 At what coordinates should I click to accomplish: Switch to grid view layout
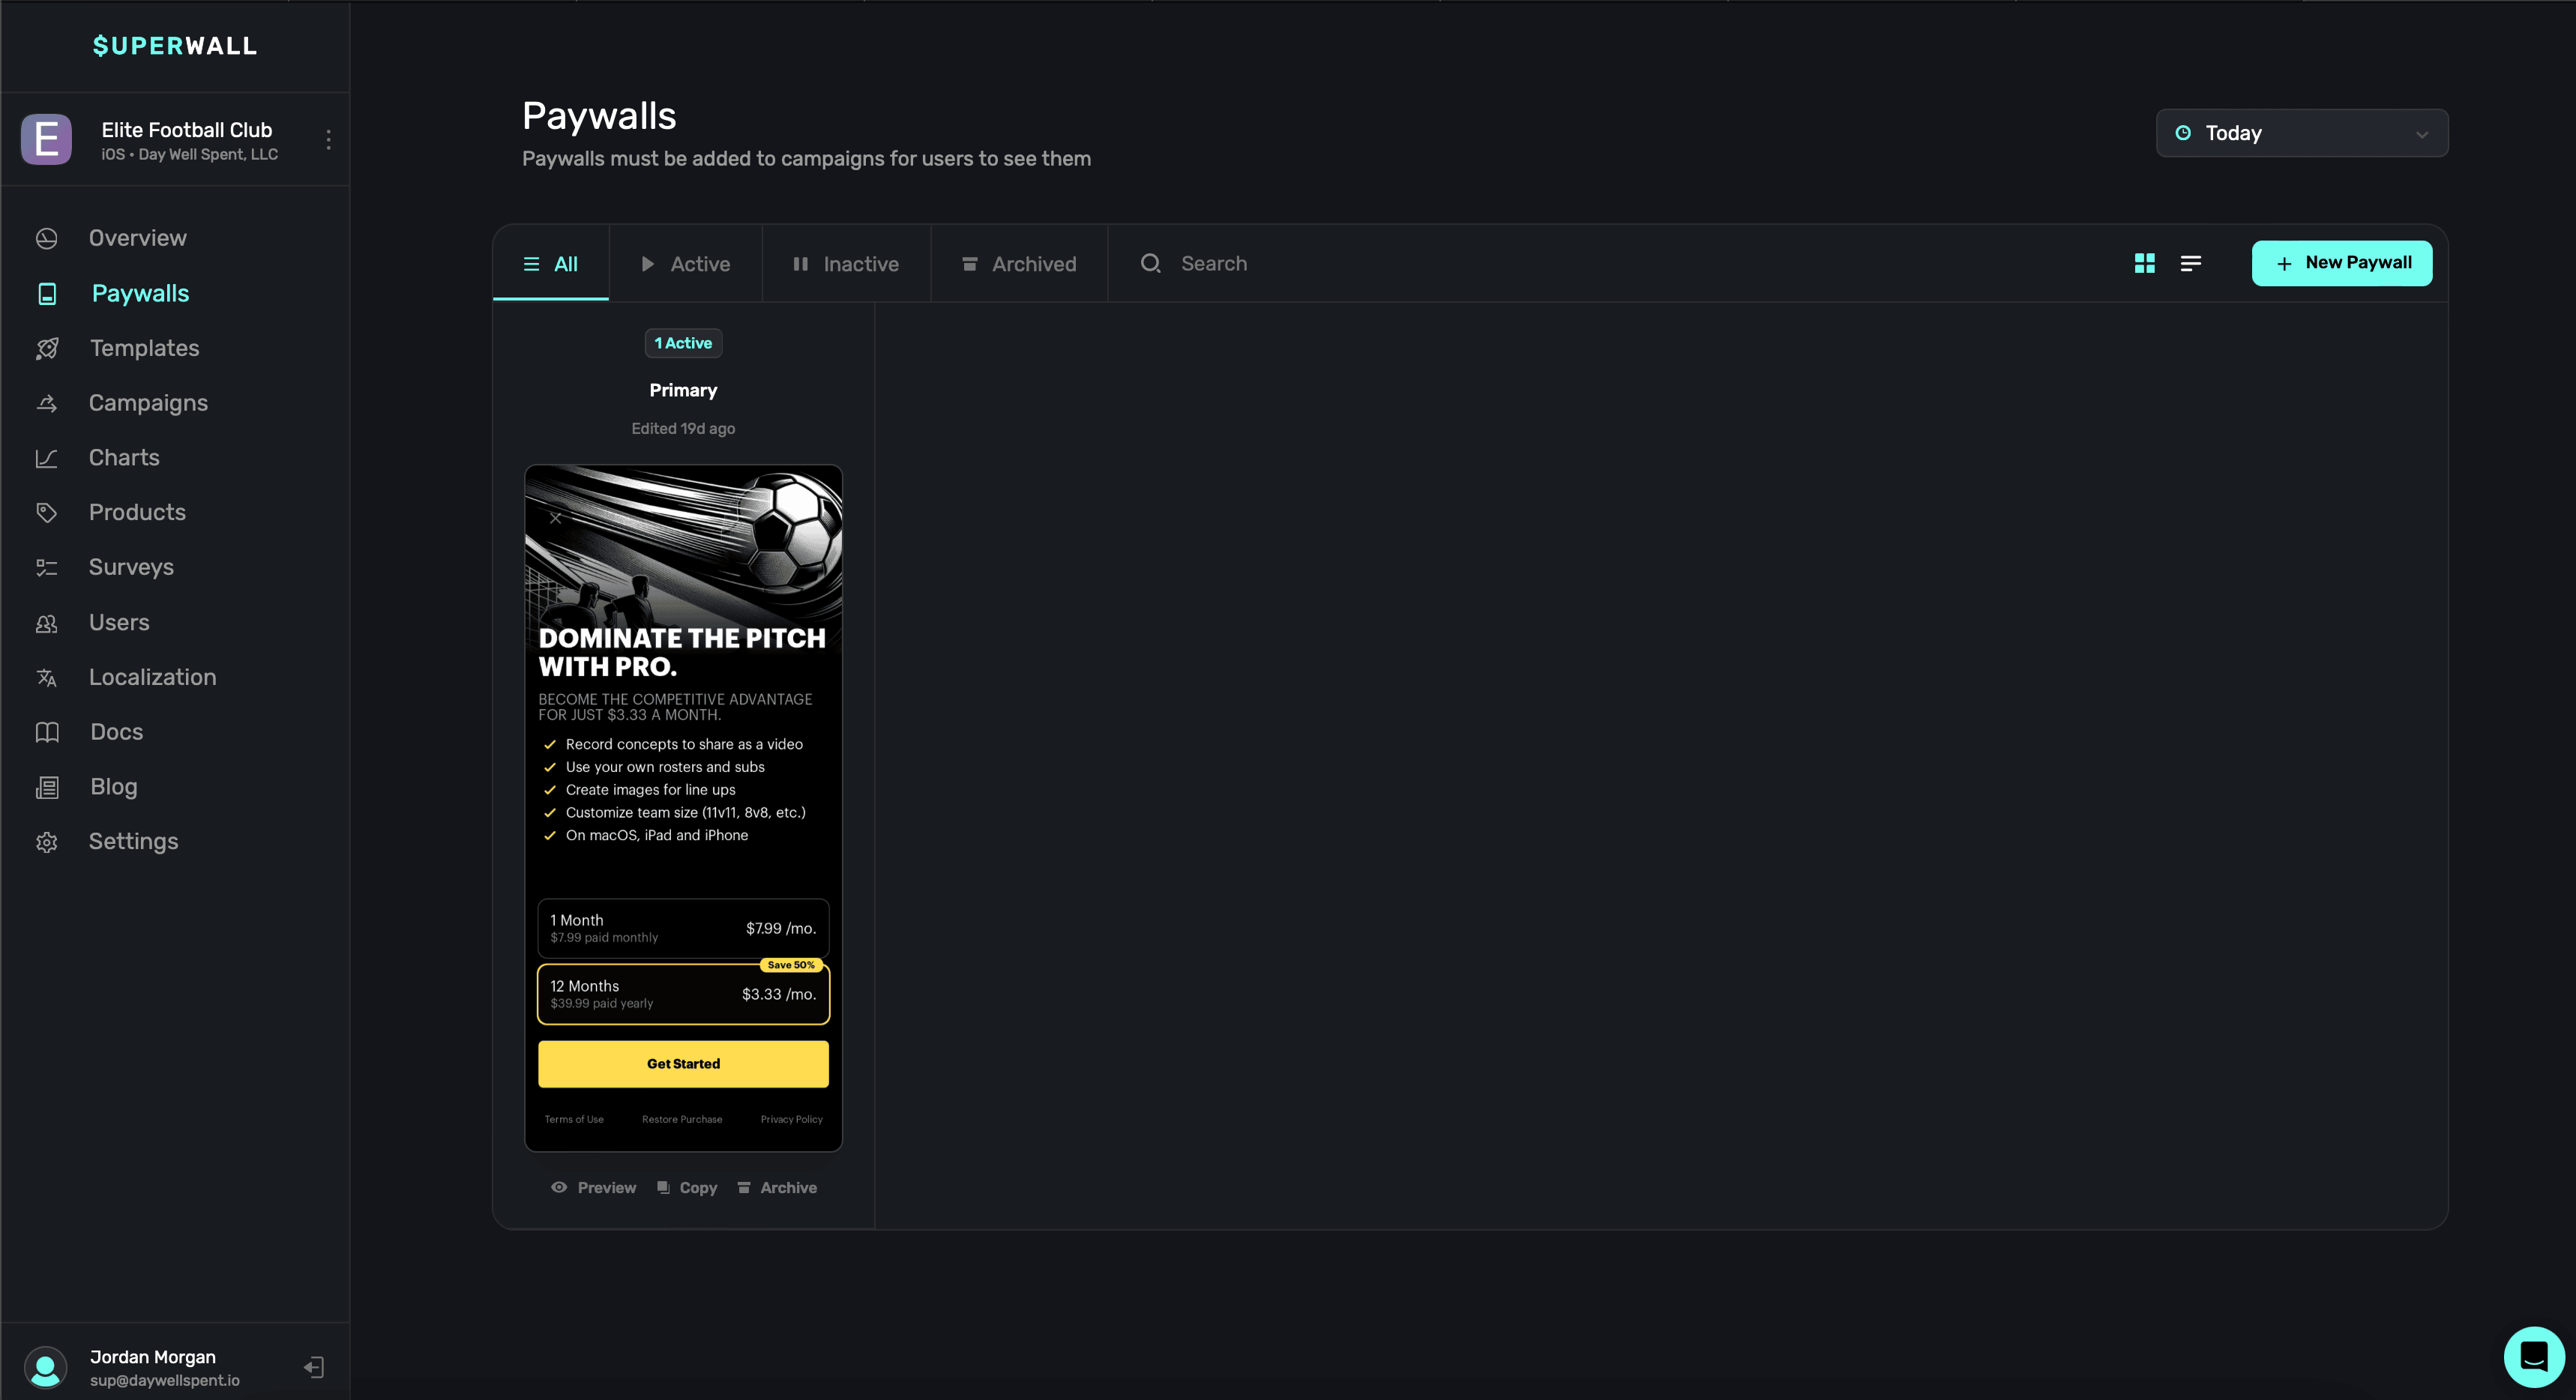[x=2144, y=263]
